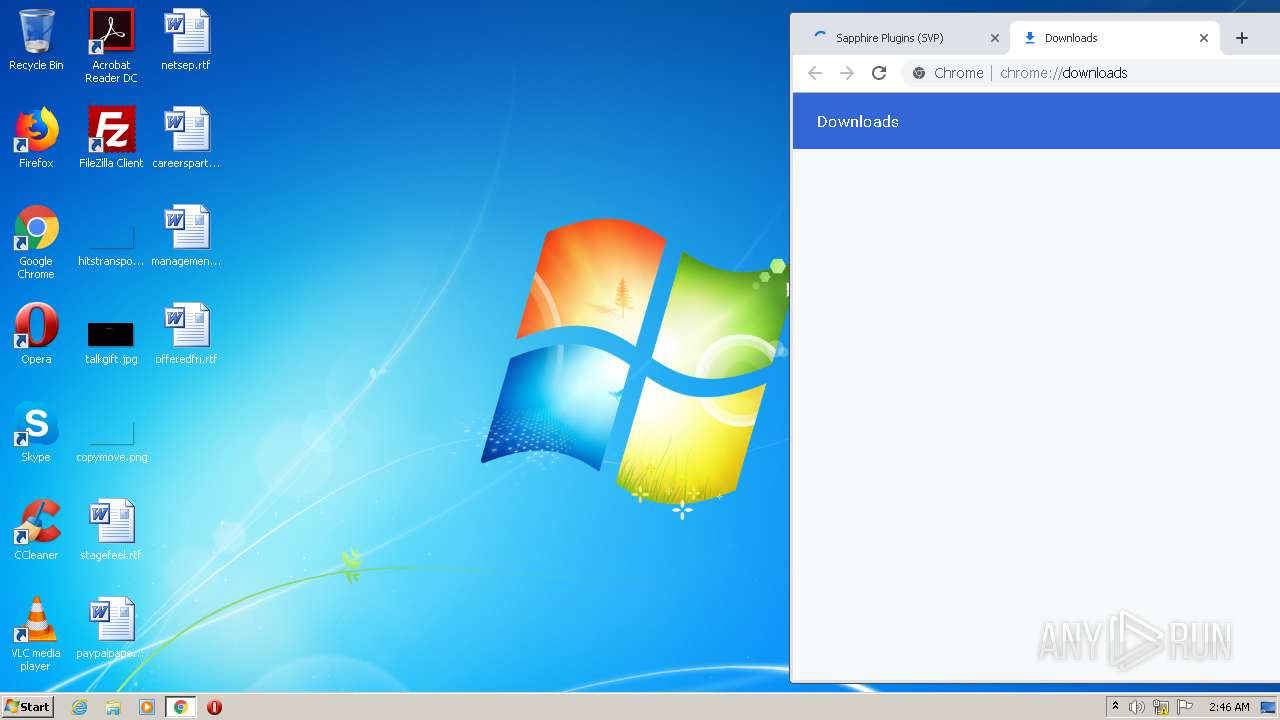Click the Show desktop button
This screenshot has height=720, width=1280.
[x=1268, y=707]
